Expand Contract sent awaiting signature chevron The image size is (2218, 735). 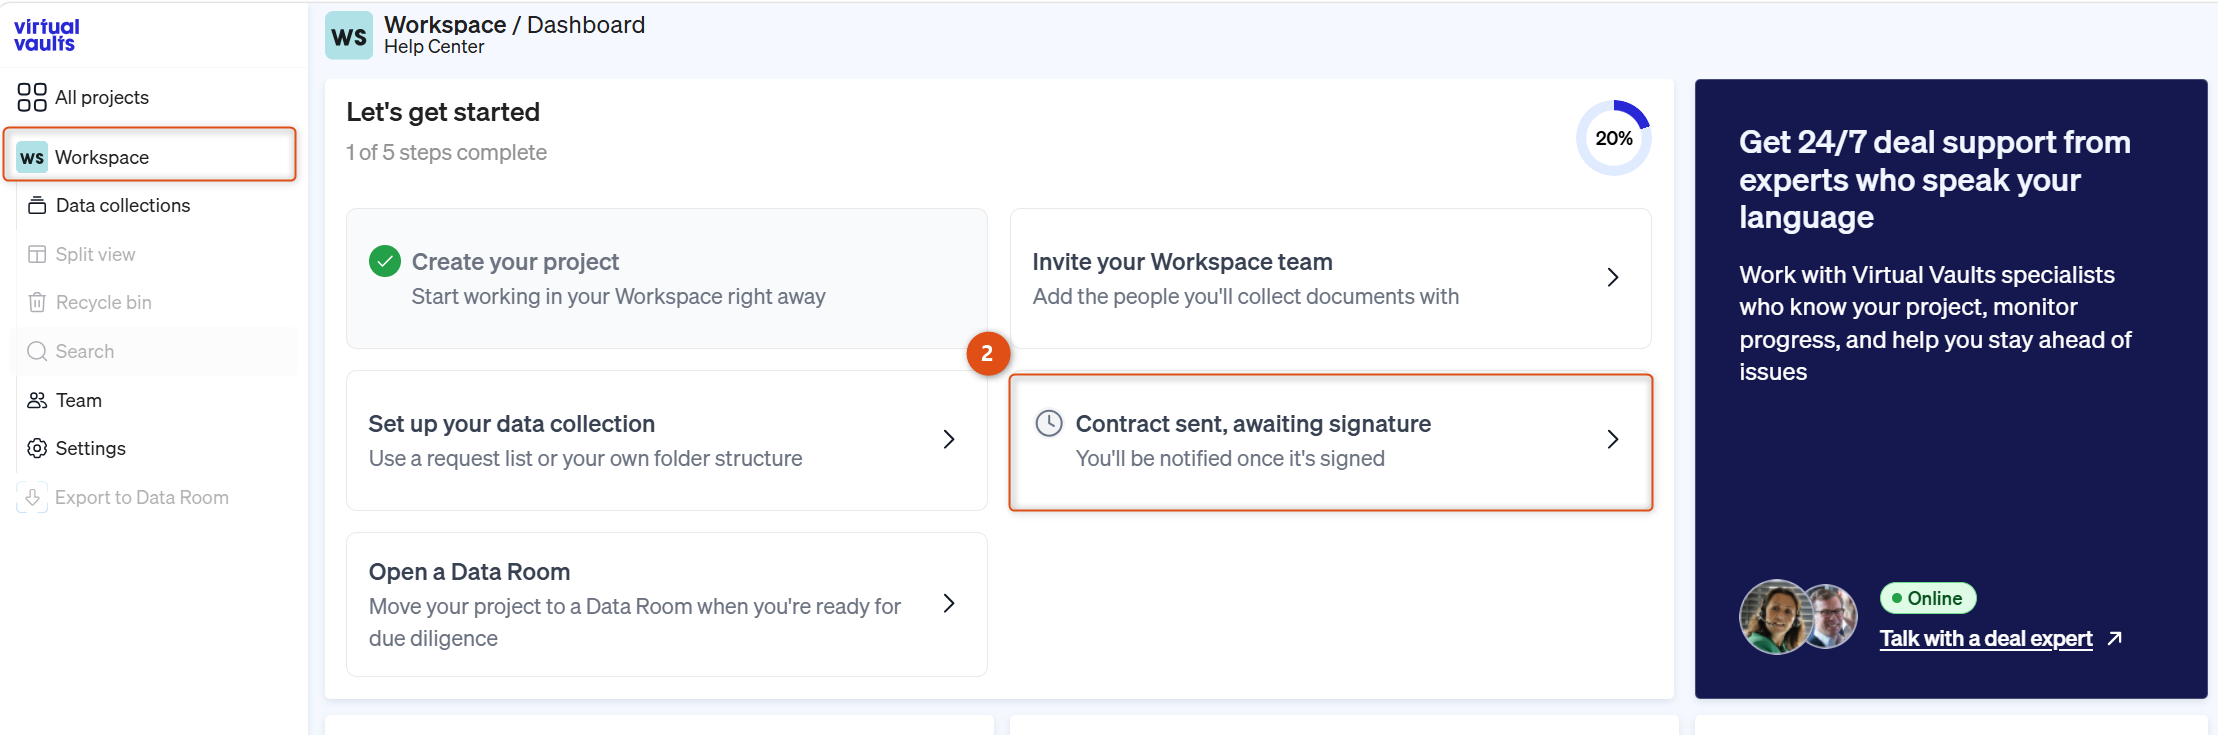[x=1612, y=439]
